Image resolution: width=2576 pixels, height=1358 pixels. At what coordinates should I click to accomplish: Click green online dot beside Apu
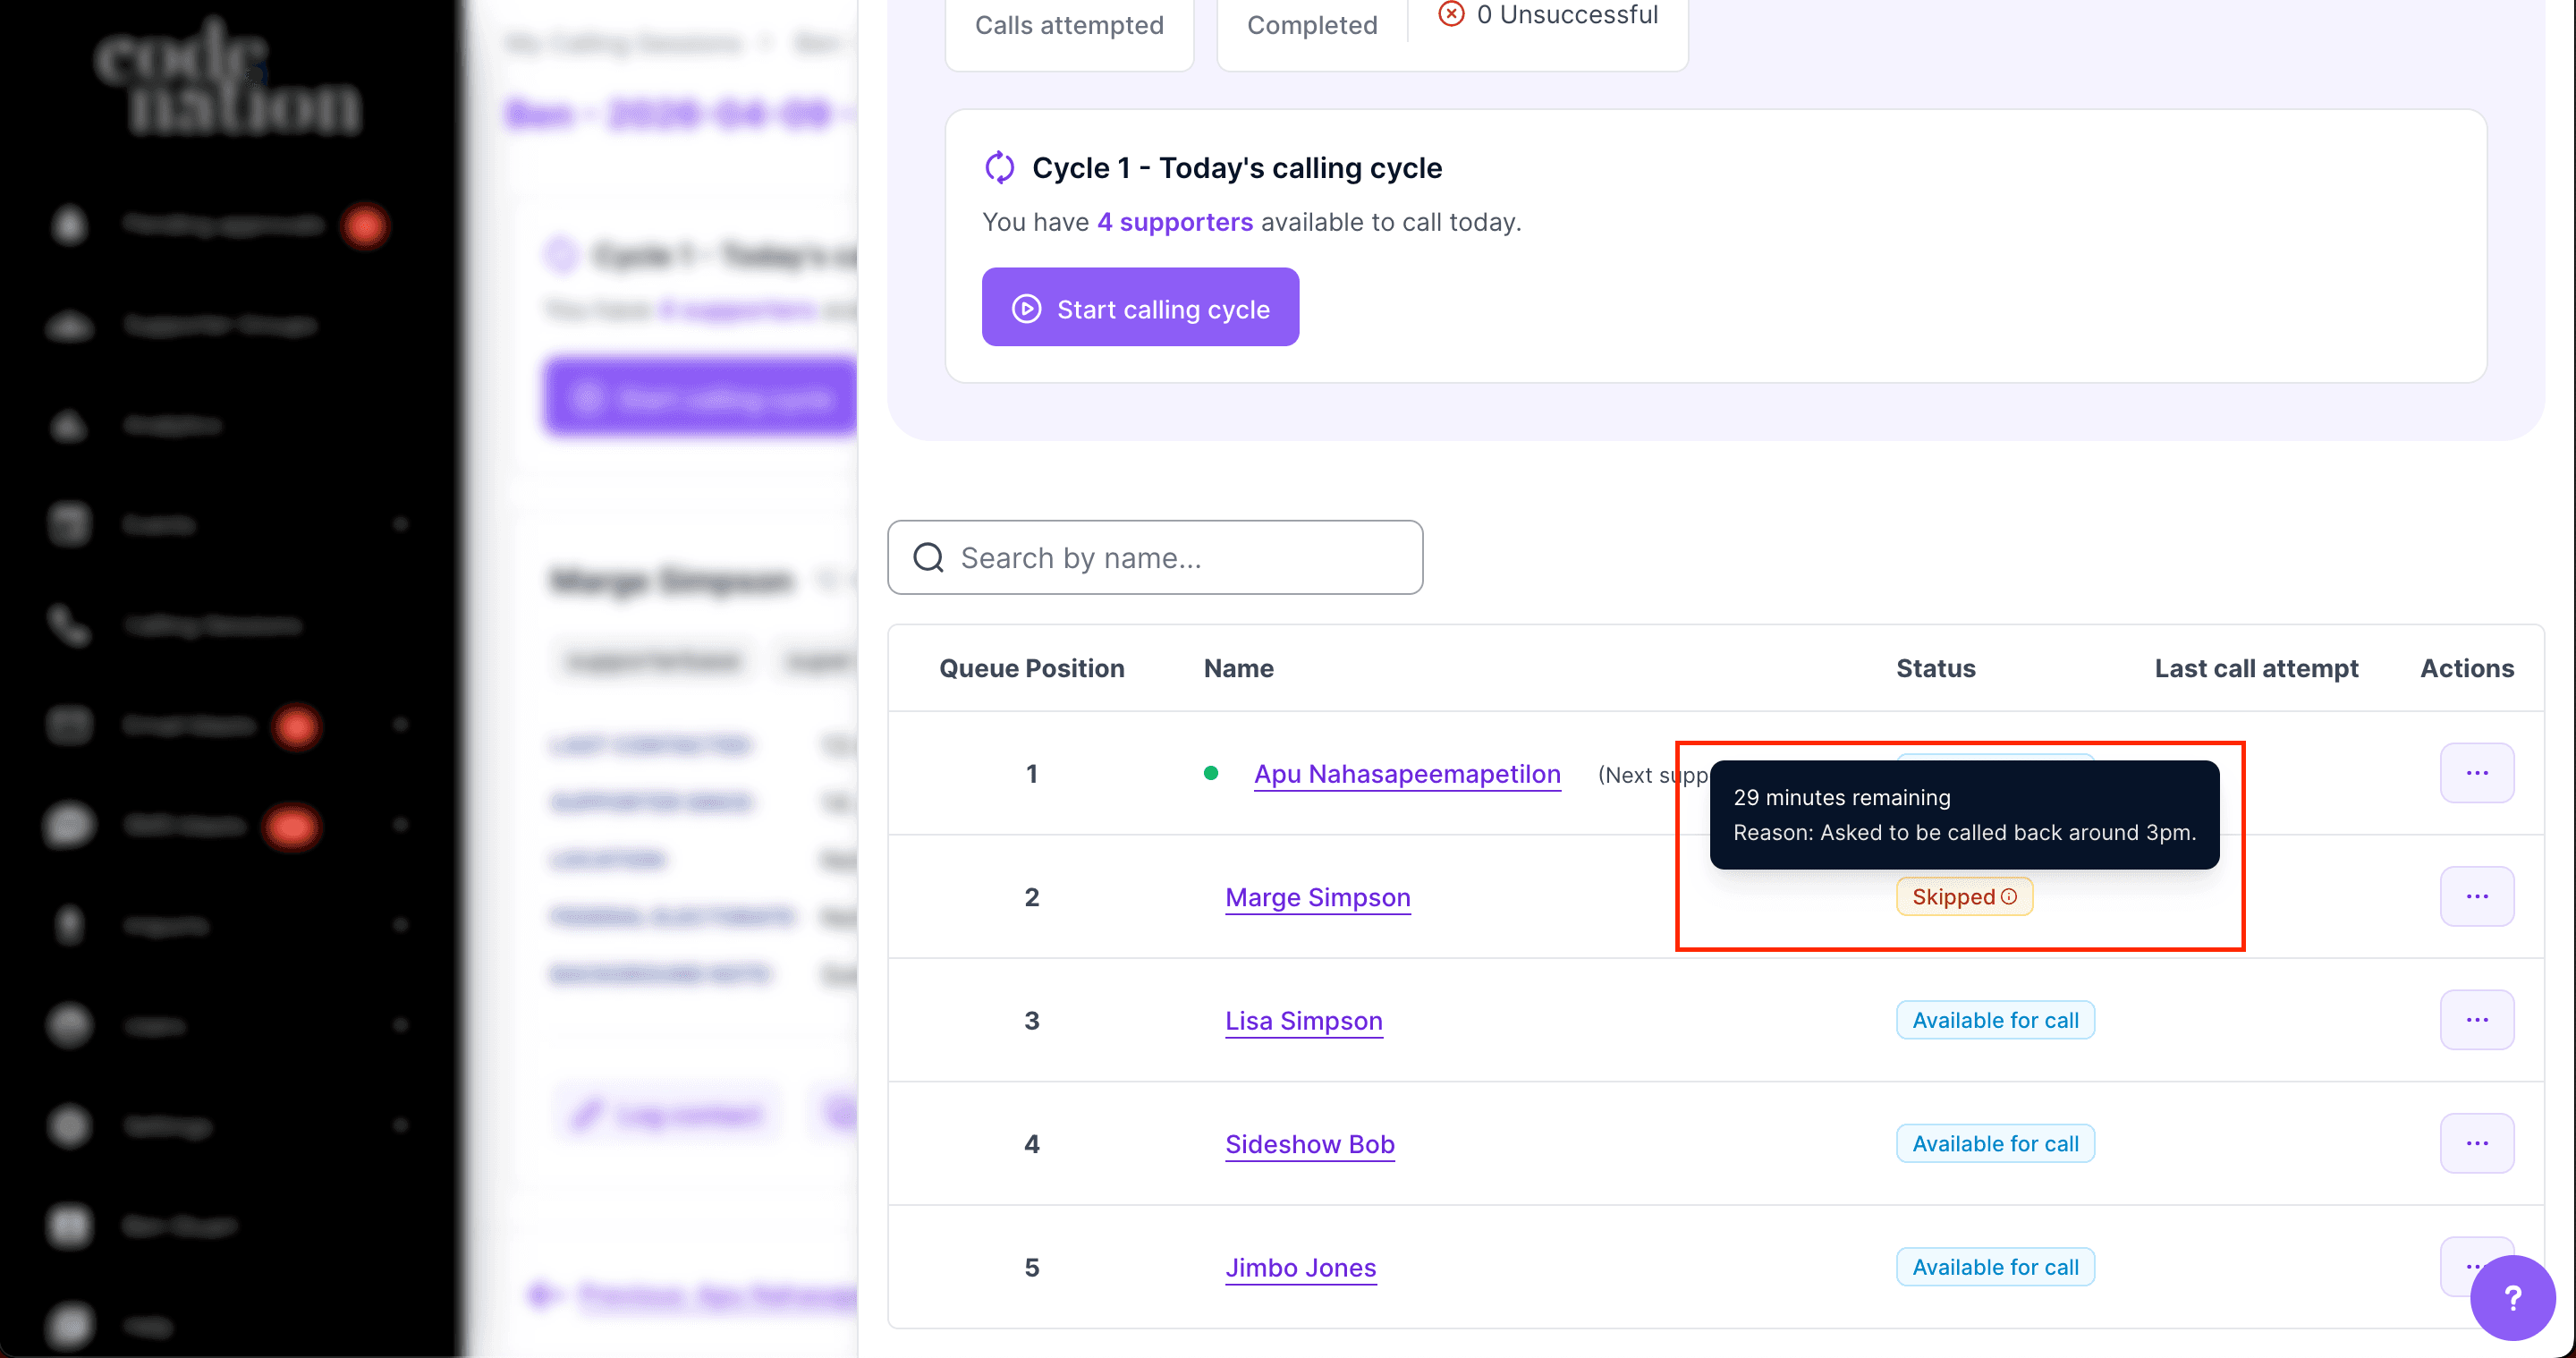click(1210, 773)
